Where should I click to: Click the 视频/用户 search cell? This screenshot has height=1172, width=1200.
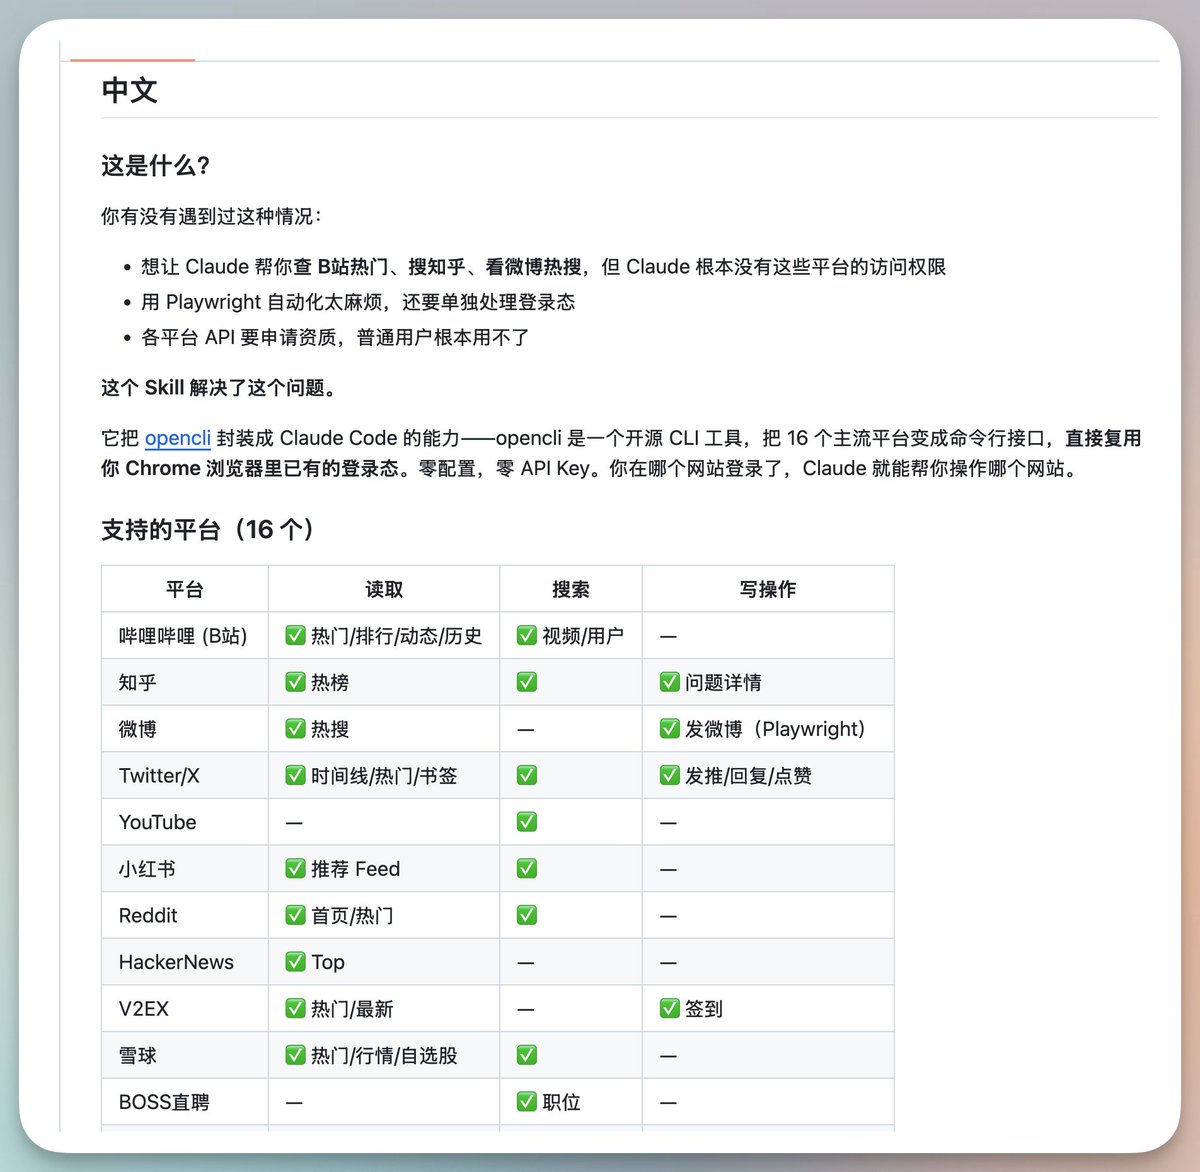(570, 636)
